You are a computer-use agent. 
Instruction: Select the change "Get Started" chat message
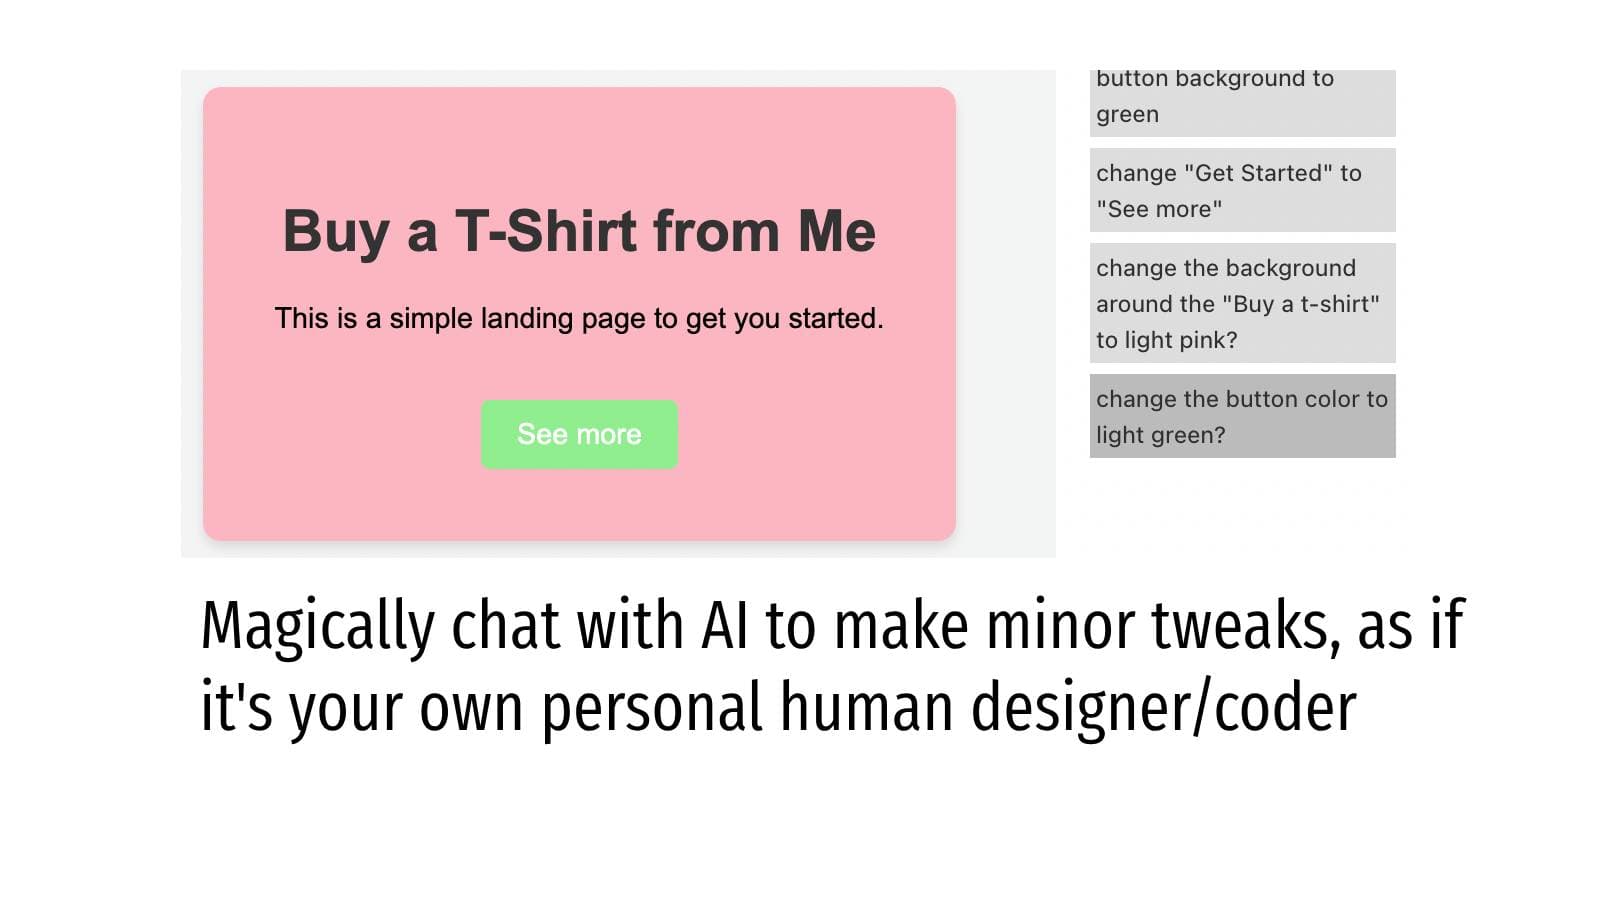tap(1242, 191)
